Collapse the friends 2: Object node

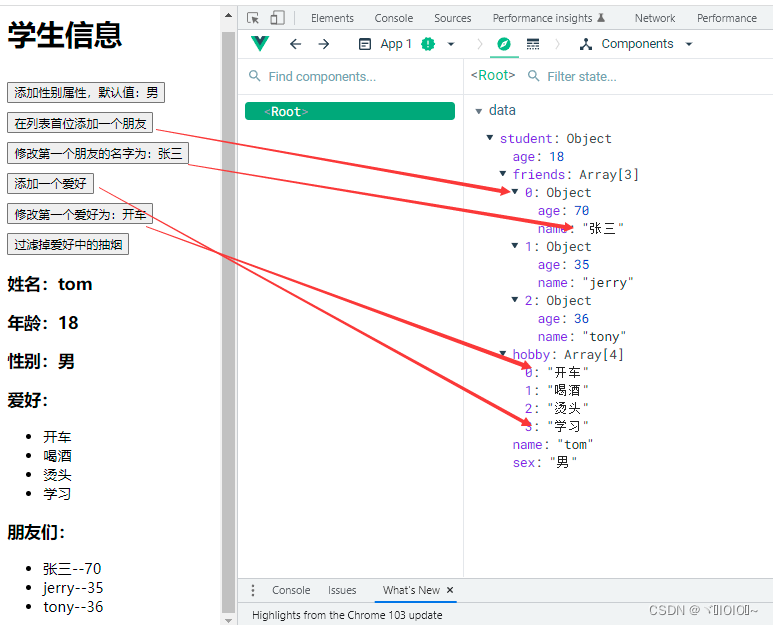tap(515, 299)
